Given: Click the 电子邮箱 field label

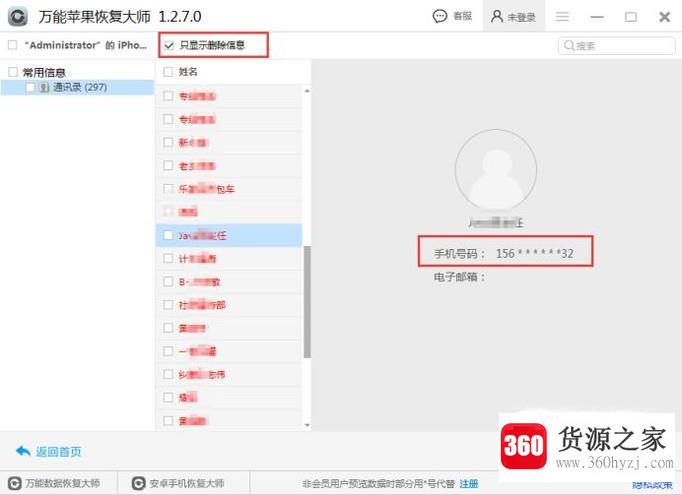Looking at the screenshot, I should click(x=459, y=277).
